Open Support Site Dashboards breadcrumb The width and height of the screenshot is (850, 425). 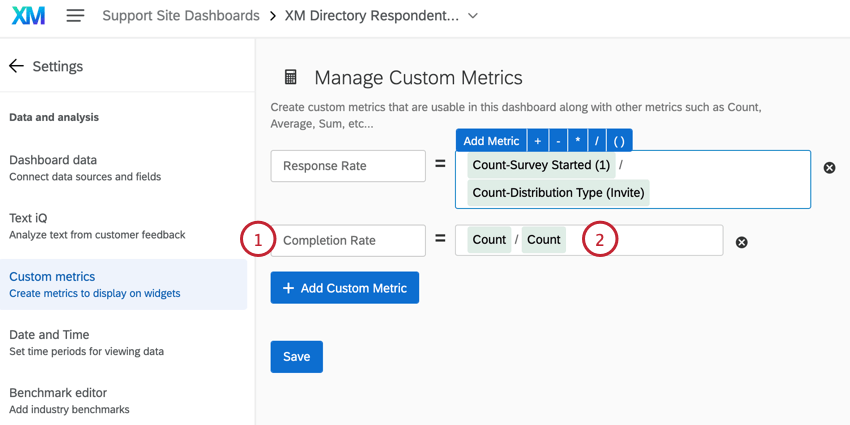(x=181, y=16)
